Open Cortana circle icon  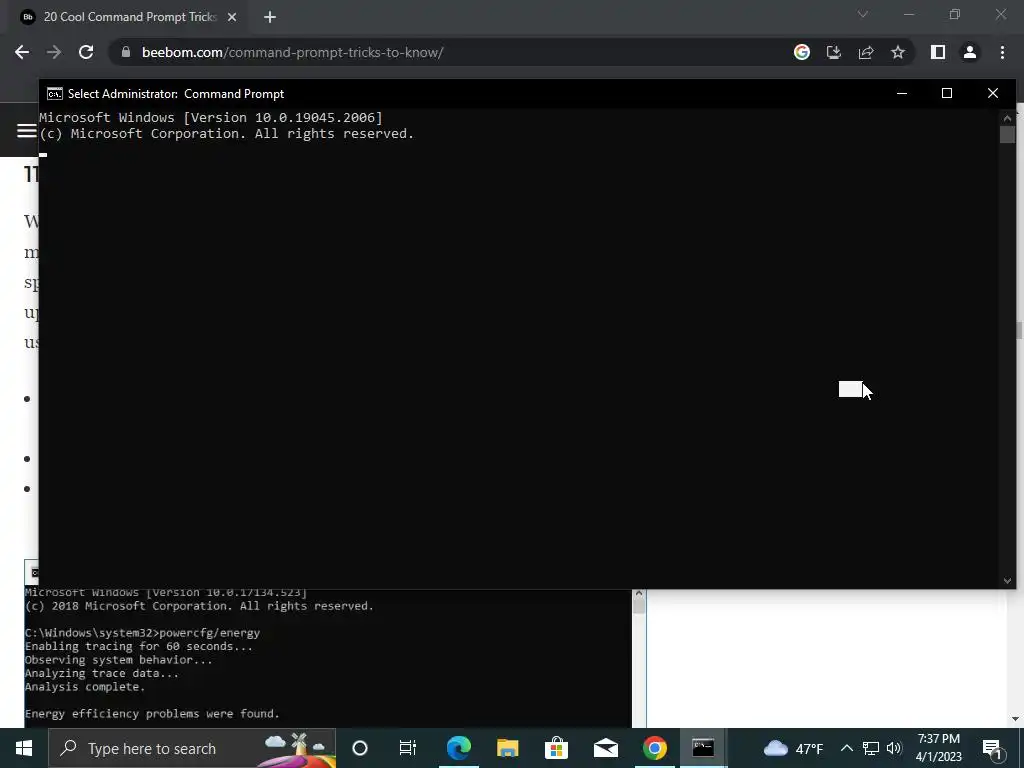(360, 748)
